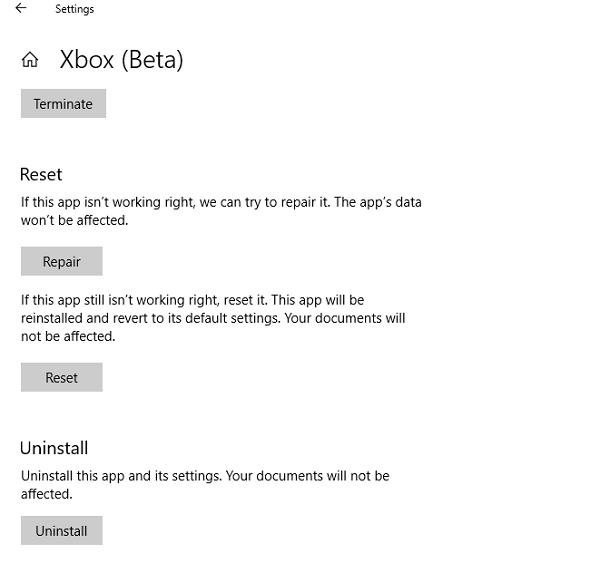Viewport: 600px width, 563px height.
Task: Go to Settings home via house icon
Action: pyautogui.click(x=30, y=60)
